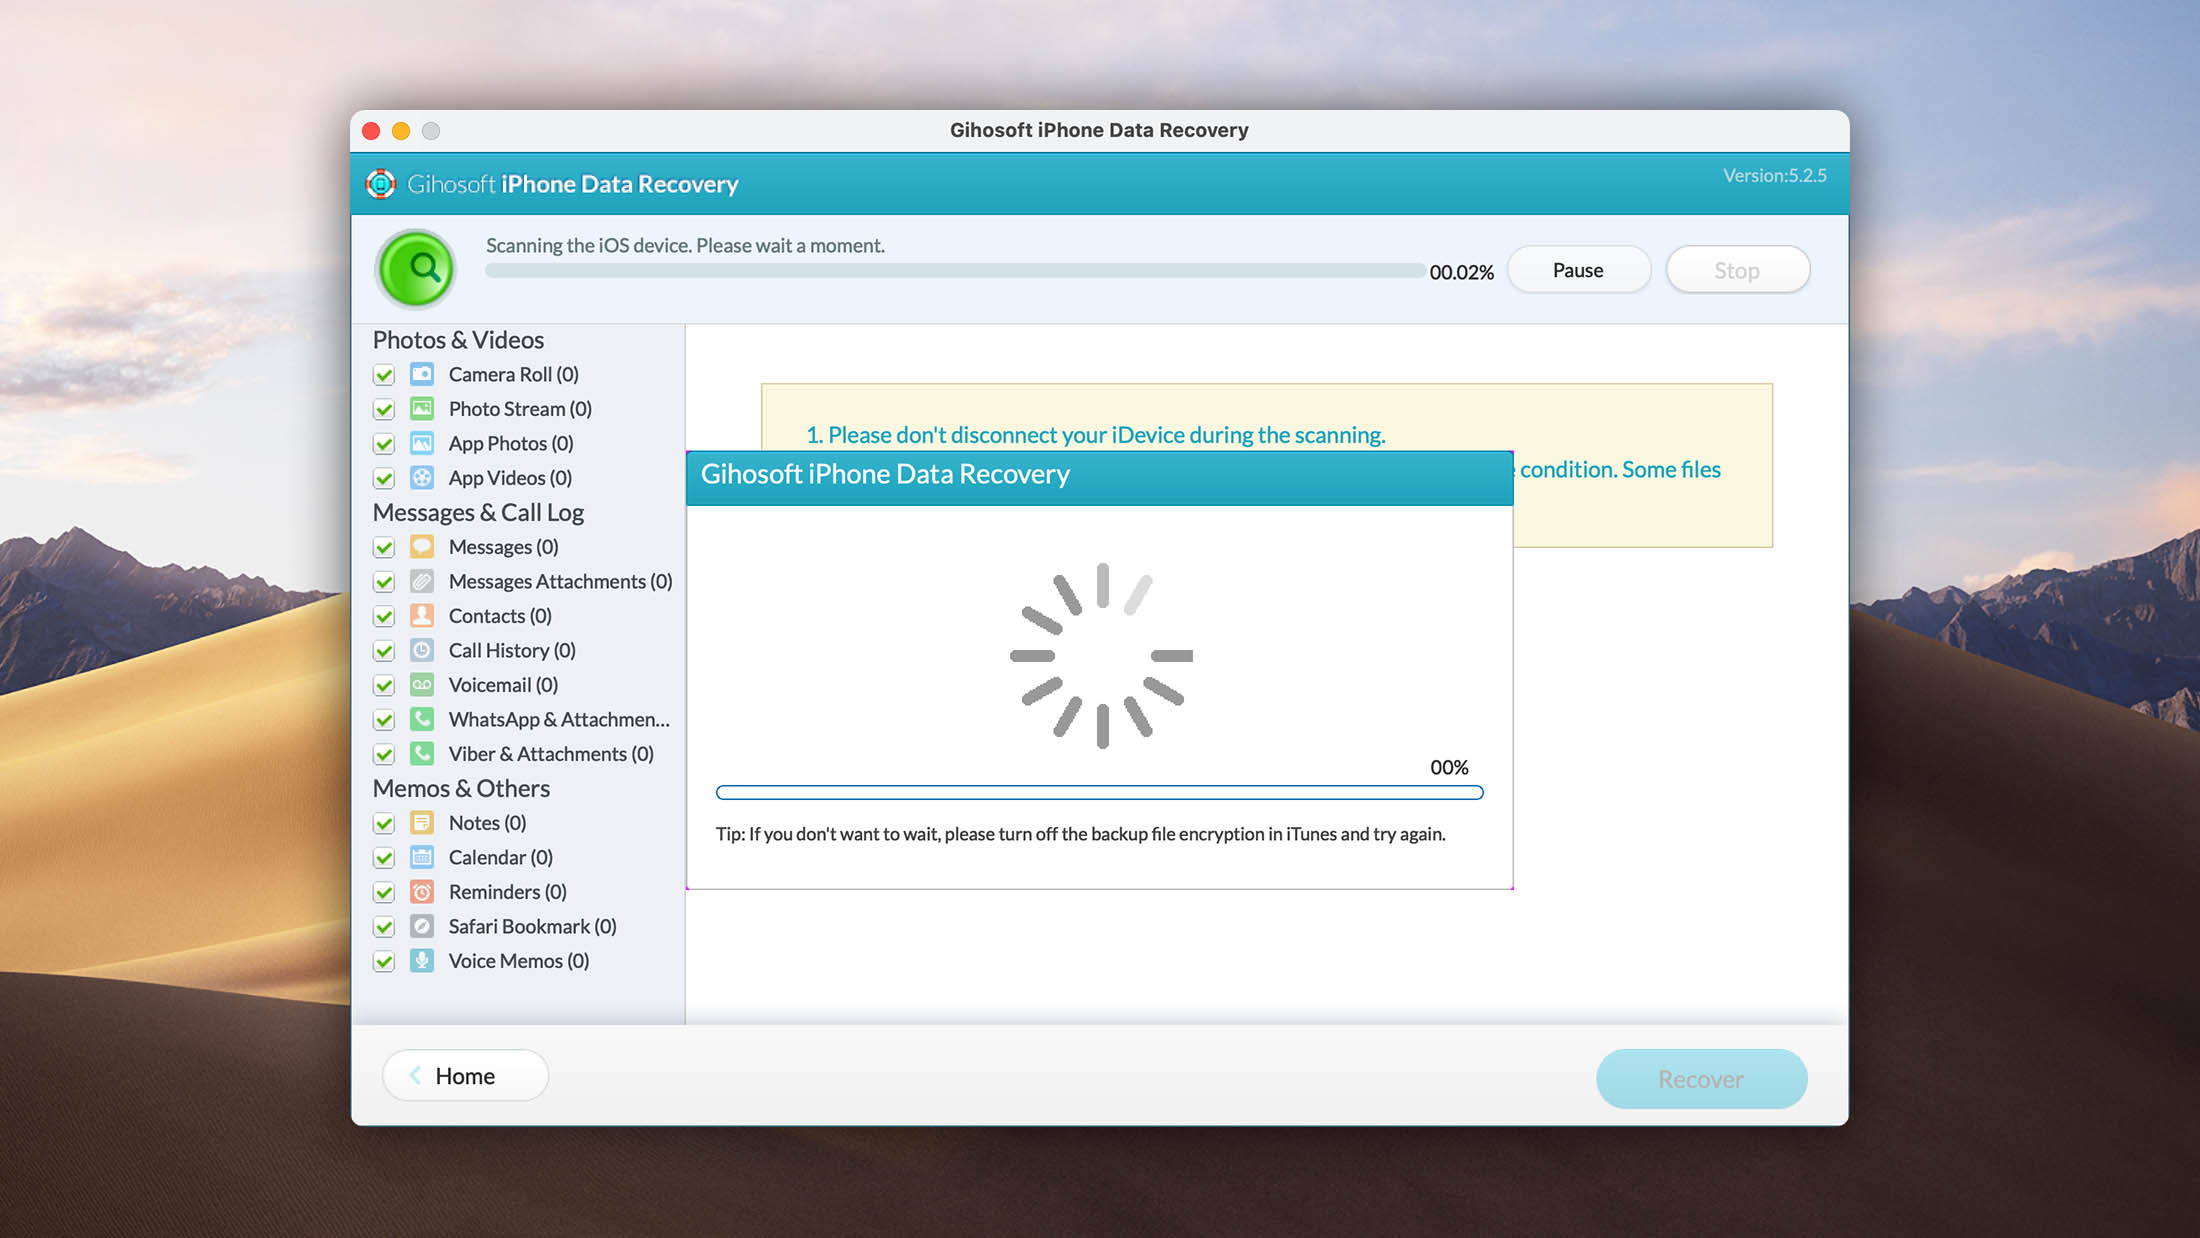This screenshot has width=2200, height=1238.
Task: Click the Call History clock icon
Action: [422, 650]
